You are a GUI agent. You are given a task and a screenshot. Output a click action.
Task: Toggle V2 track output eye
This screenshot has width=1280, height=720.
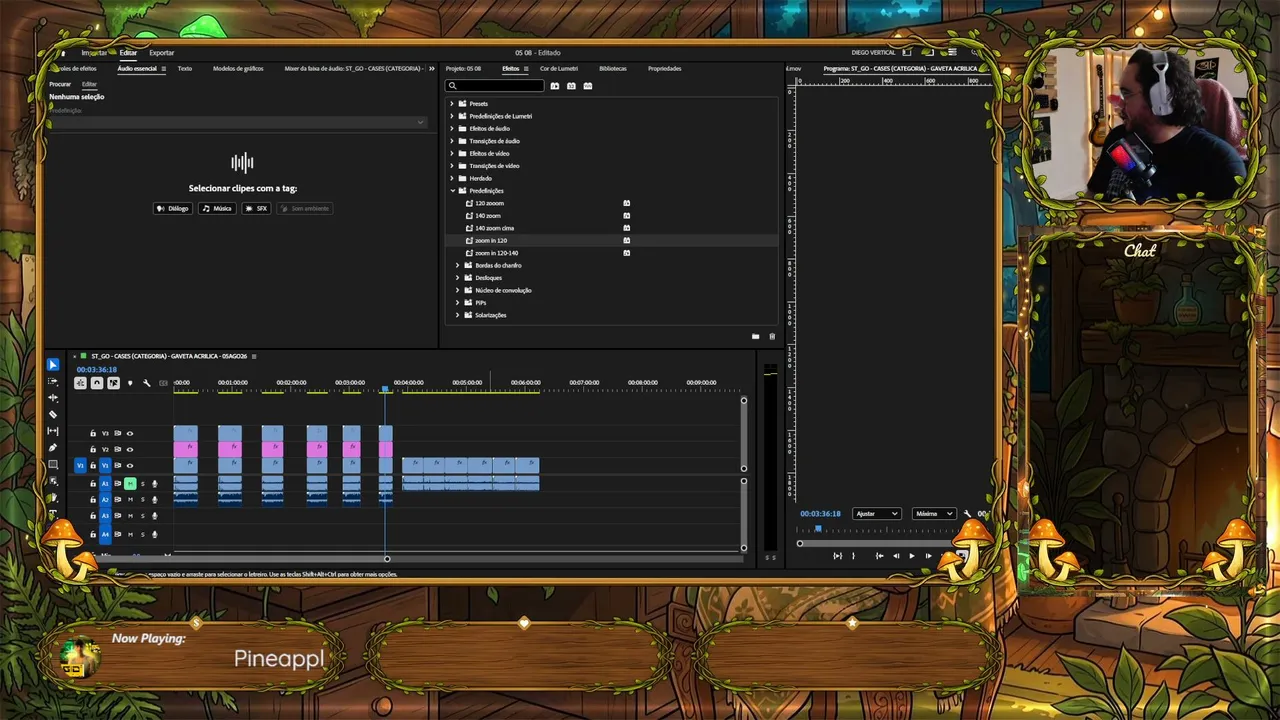(x=129, y=450)
